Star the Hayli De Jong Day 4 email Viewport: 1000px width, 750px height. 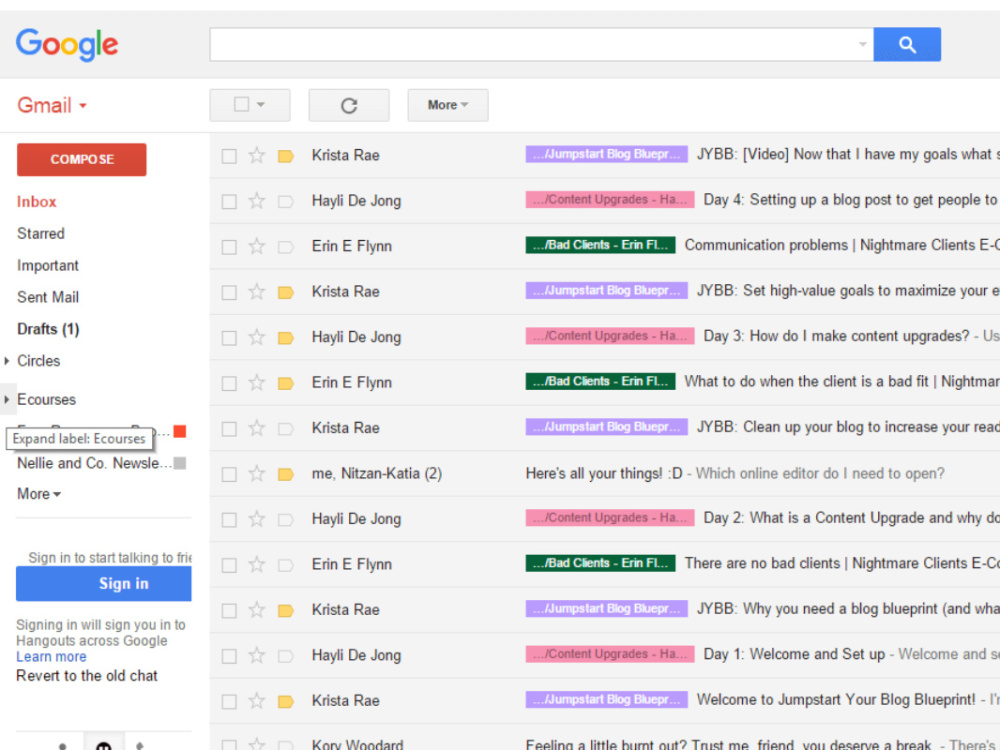click(x=256, y=201)
